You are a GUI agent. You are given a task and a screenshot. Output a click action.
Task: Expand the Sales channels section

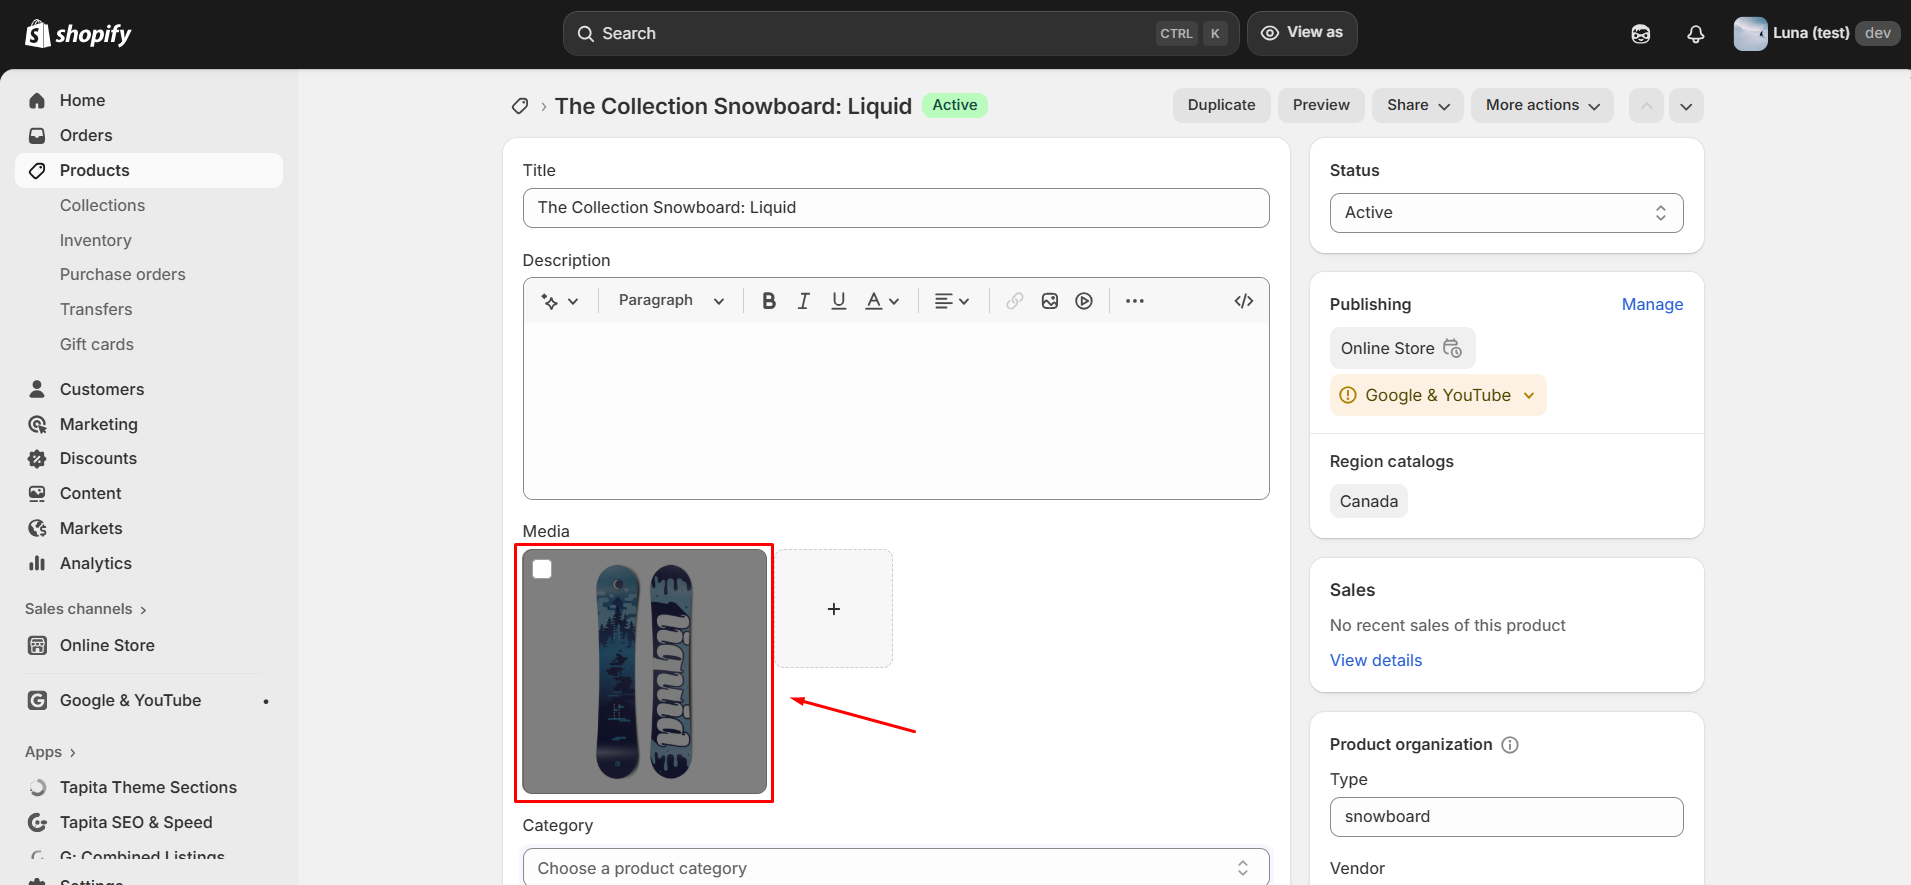[86, 609]
